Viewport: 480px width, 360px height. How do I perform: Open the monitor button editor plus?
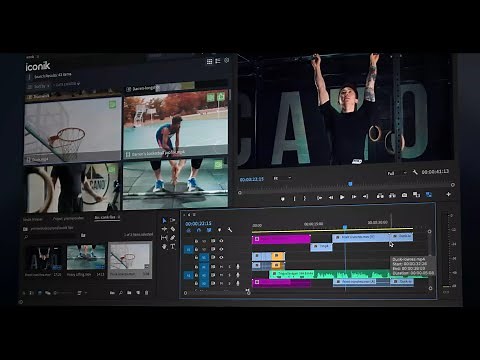[x=449, y=194]
